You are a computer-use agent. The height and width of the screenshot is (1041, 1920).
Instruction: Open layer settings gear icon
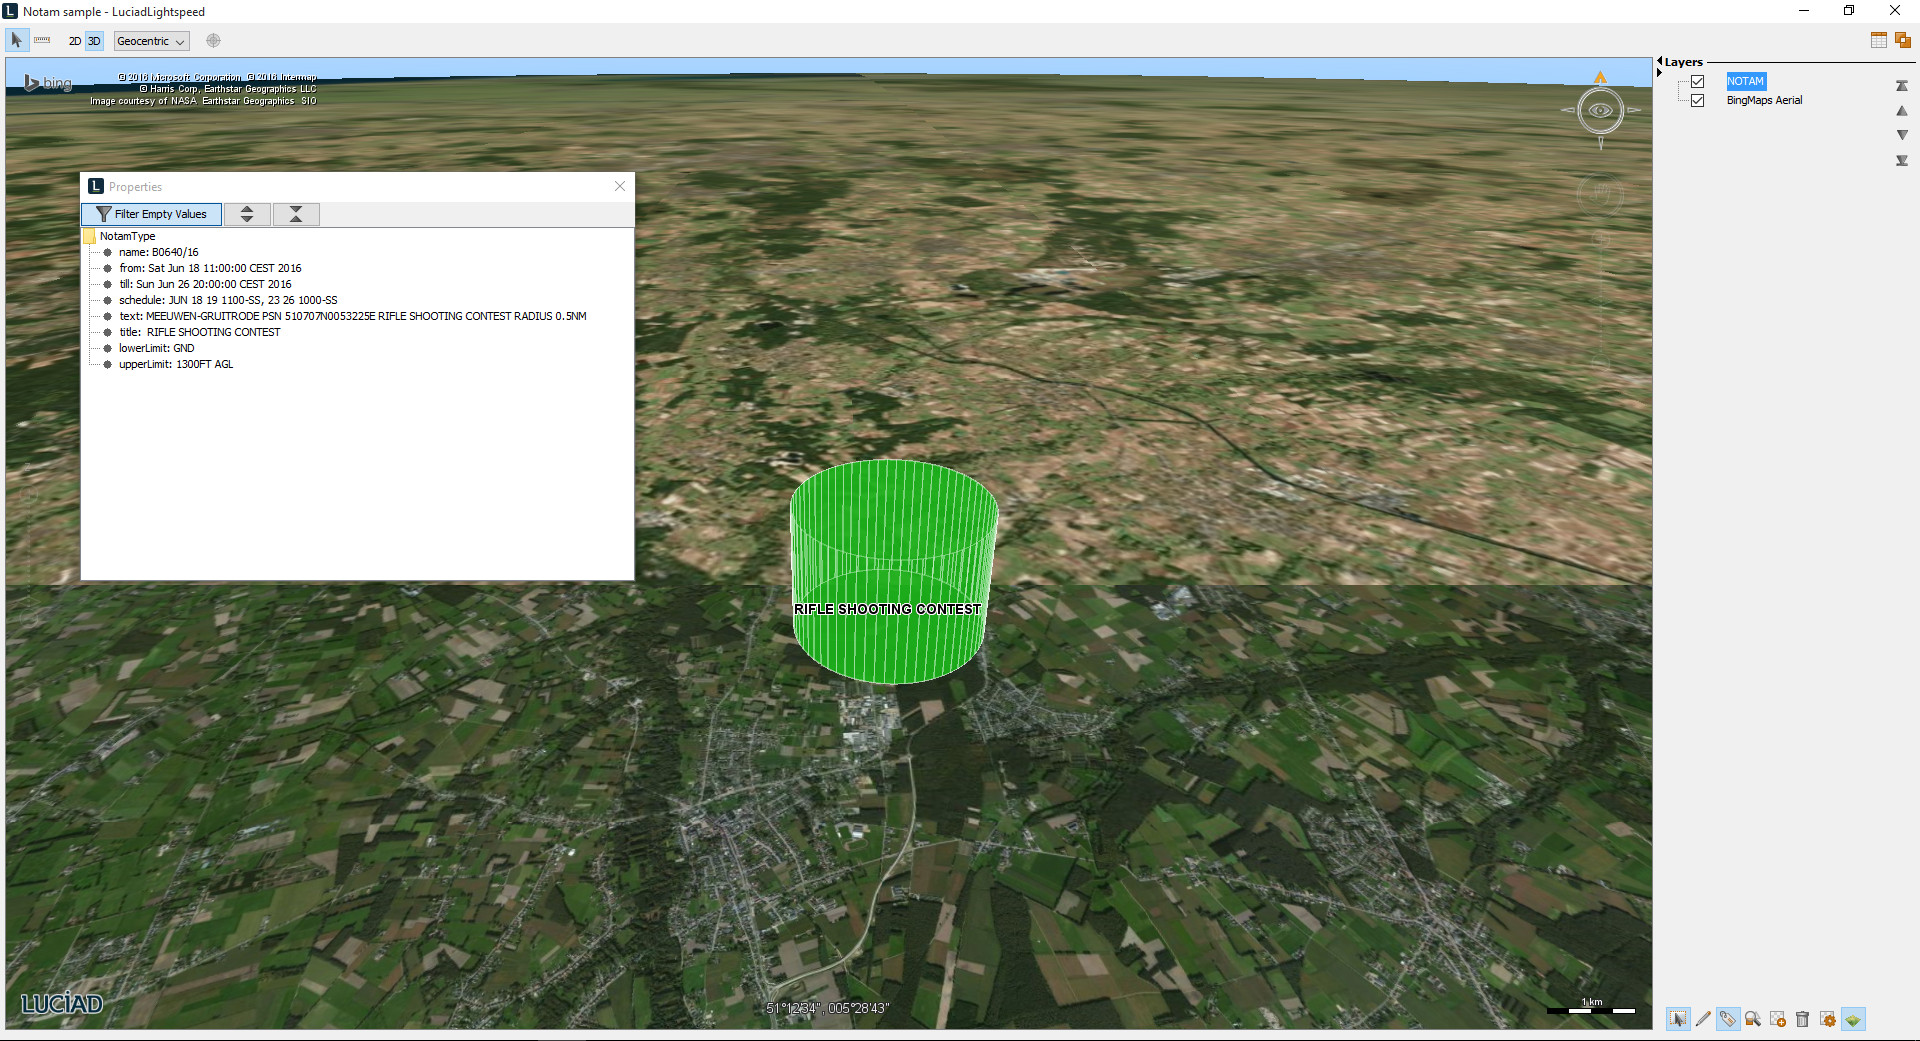[x=1827, y=1019]
